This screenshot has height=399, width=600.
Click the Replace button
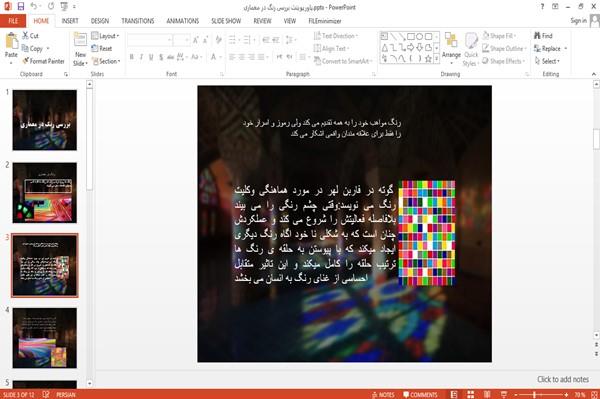tap(550, 49)
